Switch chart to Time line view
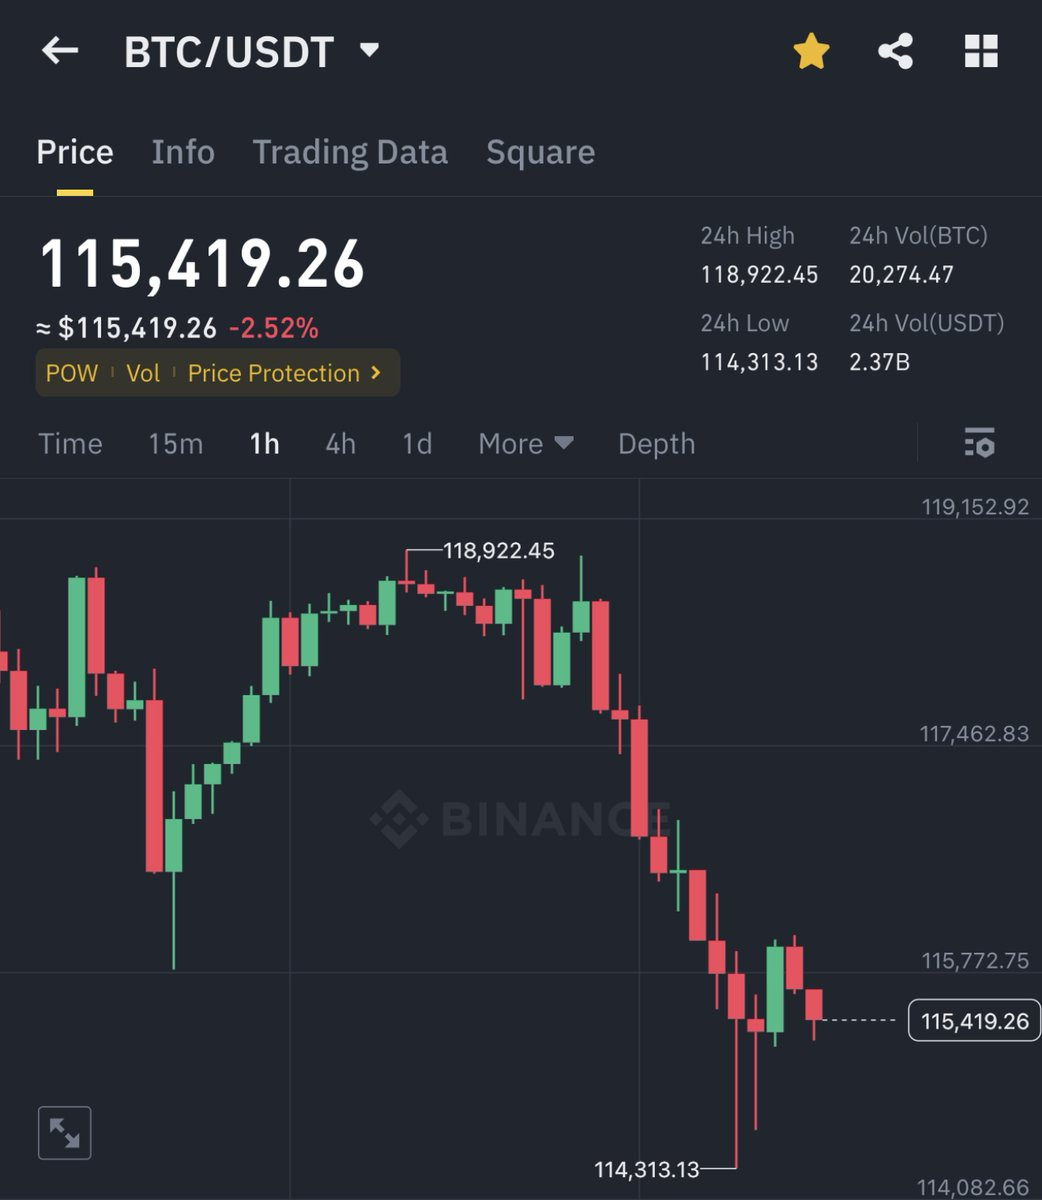The image size is (1042, 1200). (70, 443)
